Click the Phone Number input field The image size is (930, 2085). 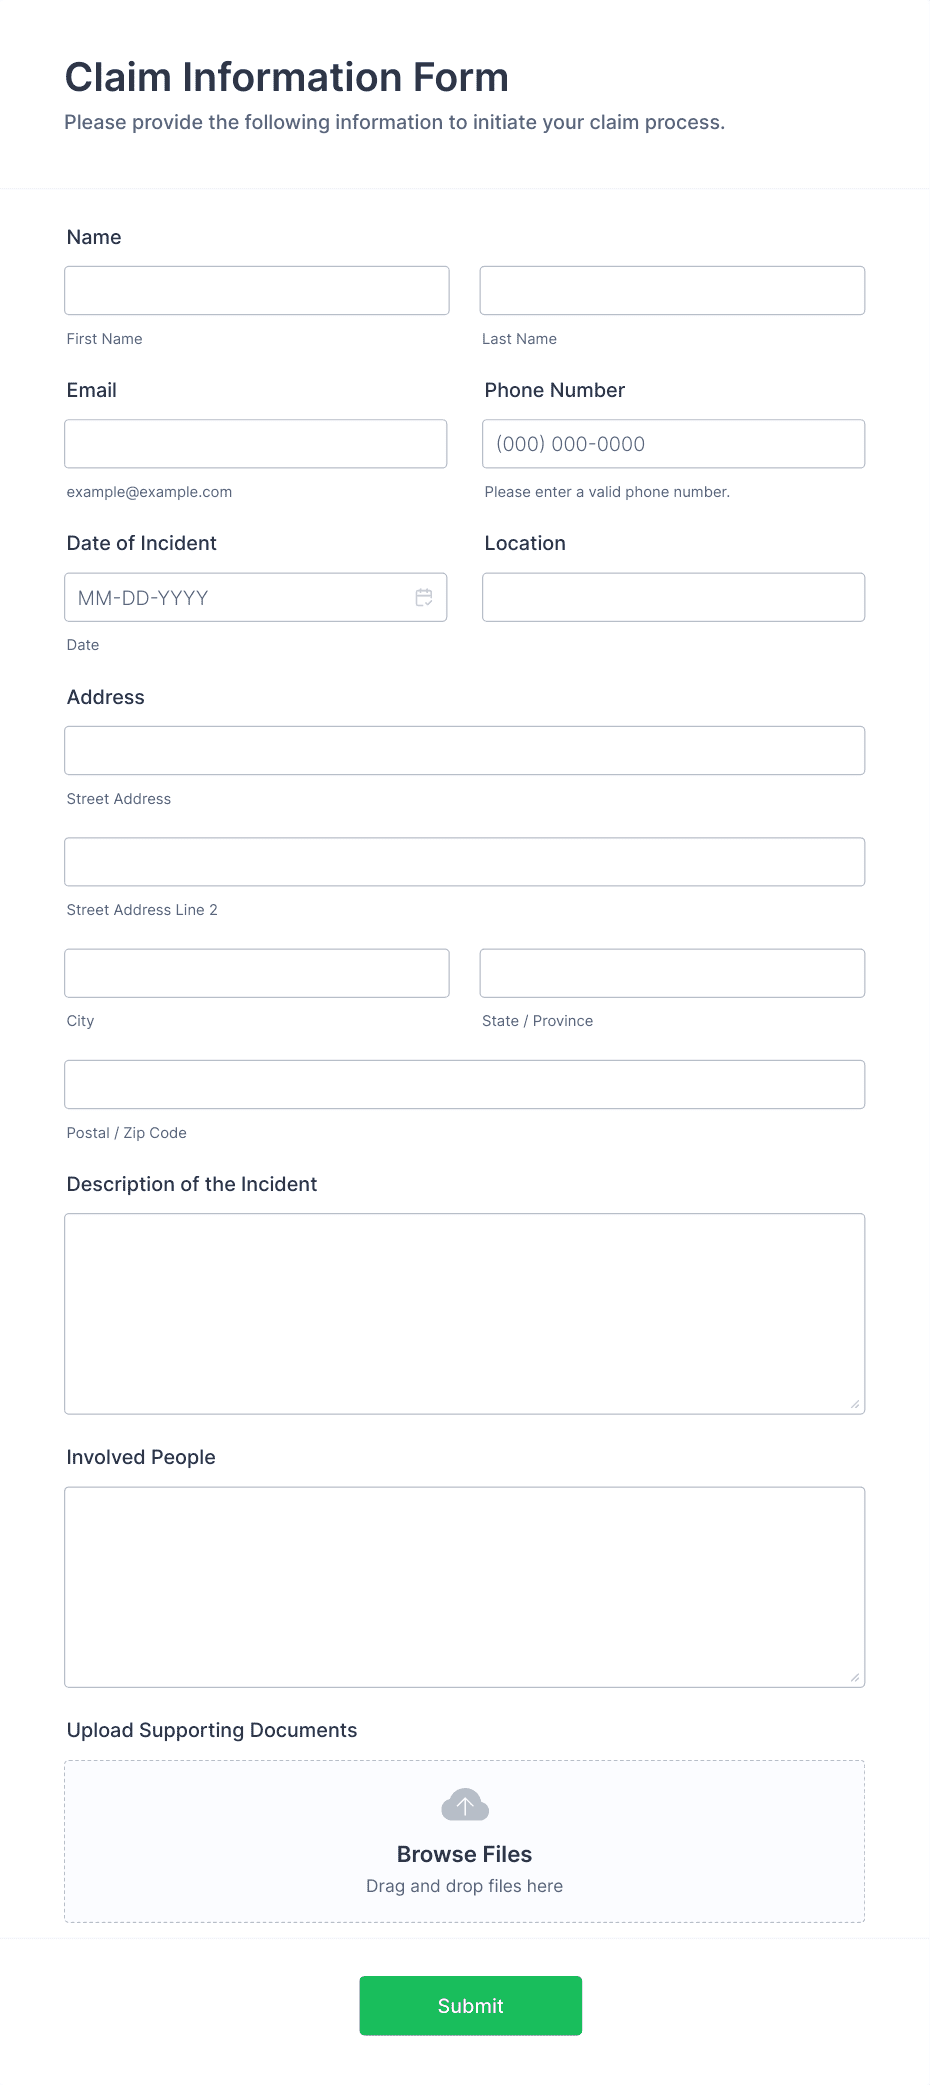(x=672, y=443)
